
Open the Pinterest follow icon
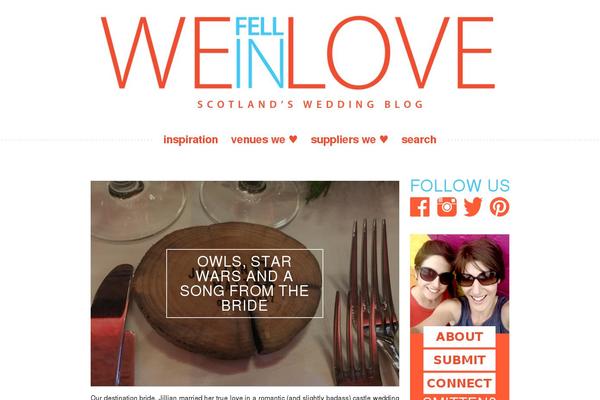(x=499, y=207)
